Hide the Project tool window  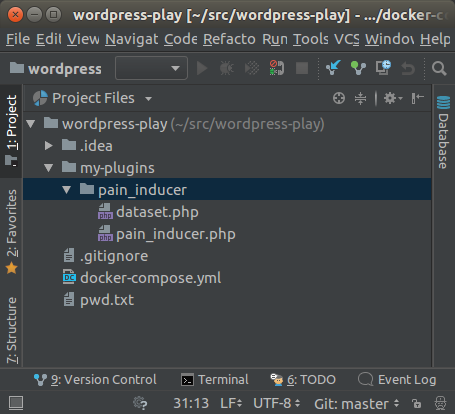click(418, 98)
